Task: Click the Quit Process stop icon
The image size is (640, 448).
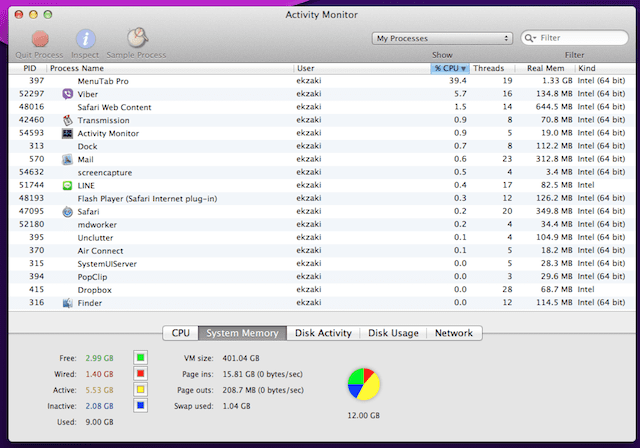Action: [x=40, y=39]
